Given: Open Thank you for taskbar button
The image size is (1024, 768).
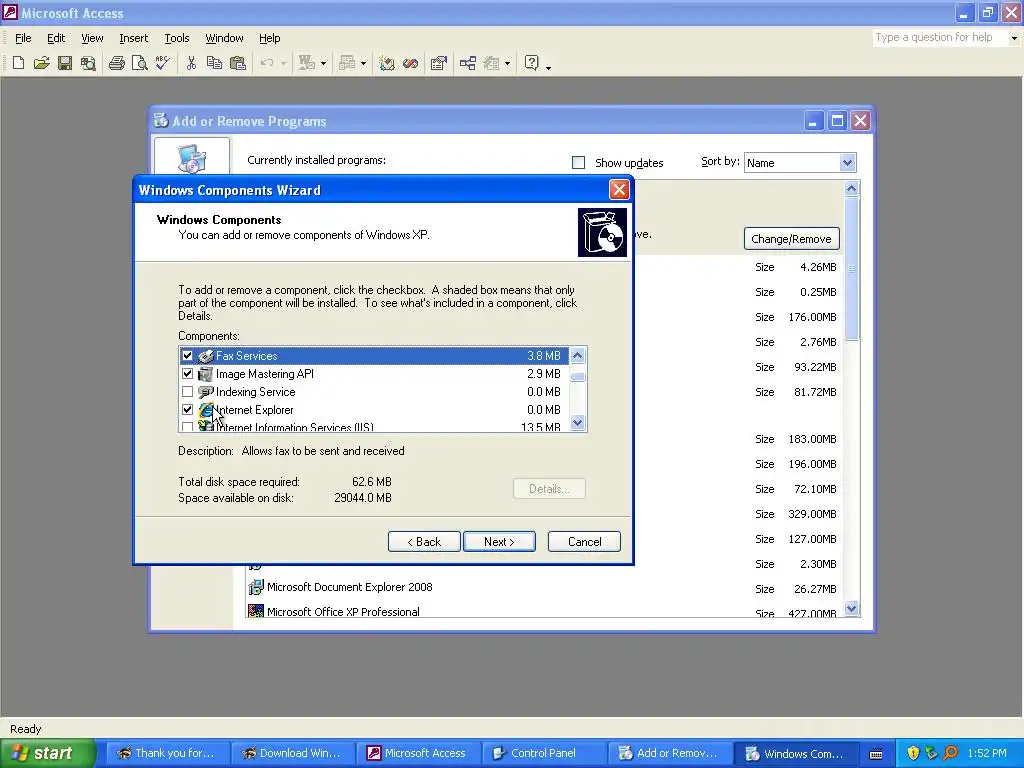Looking at the screenshot, I should [x=168, y=753].
